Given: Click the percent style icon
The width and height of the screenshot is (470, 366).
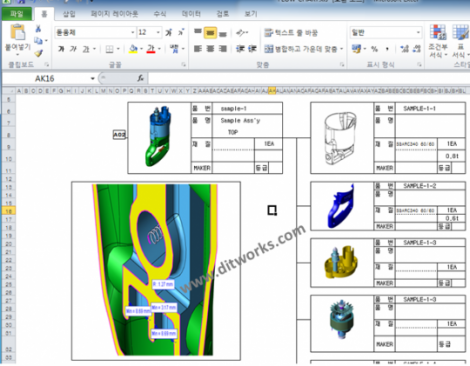Looking at the screenshot, I should [374, 49].
